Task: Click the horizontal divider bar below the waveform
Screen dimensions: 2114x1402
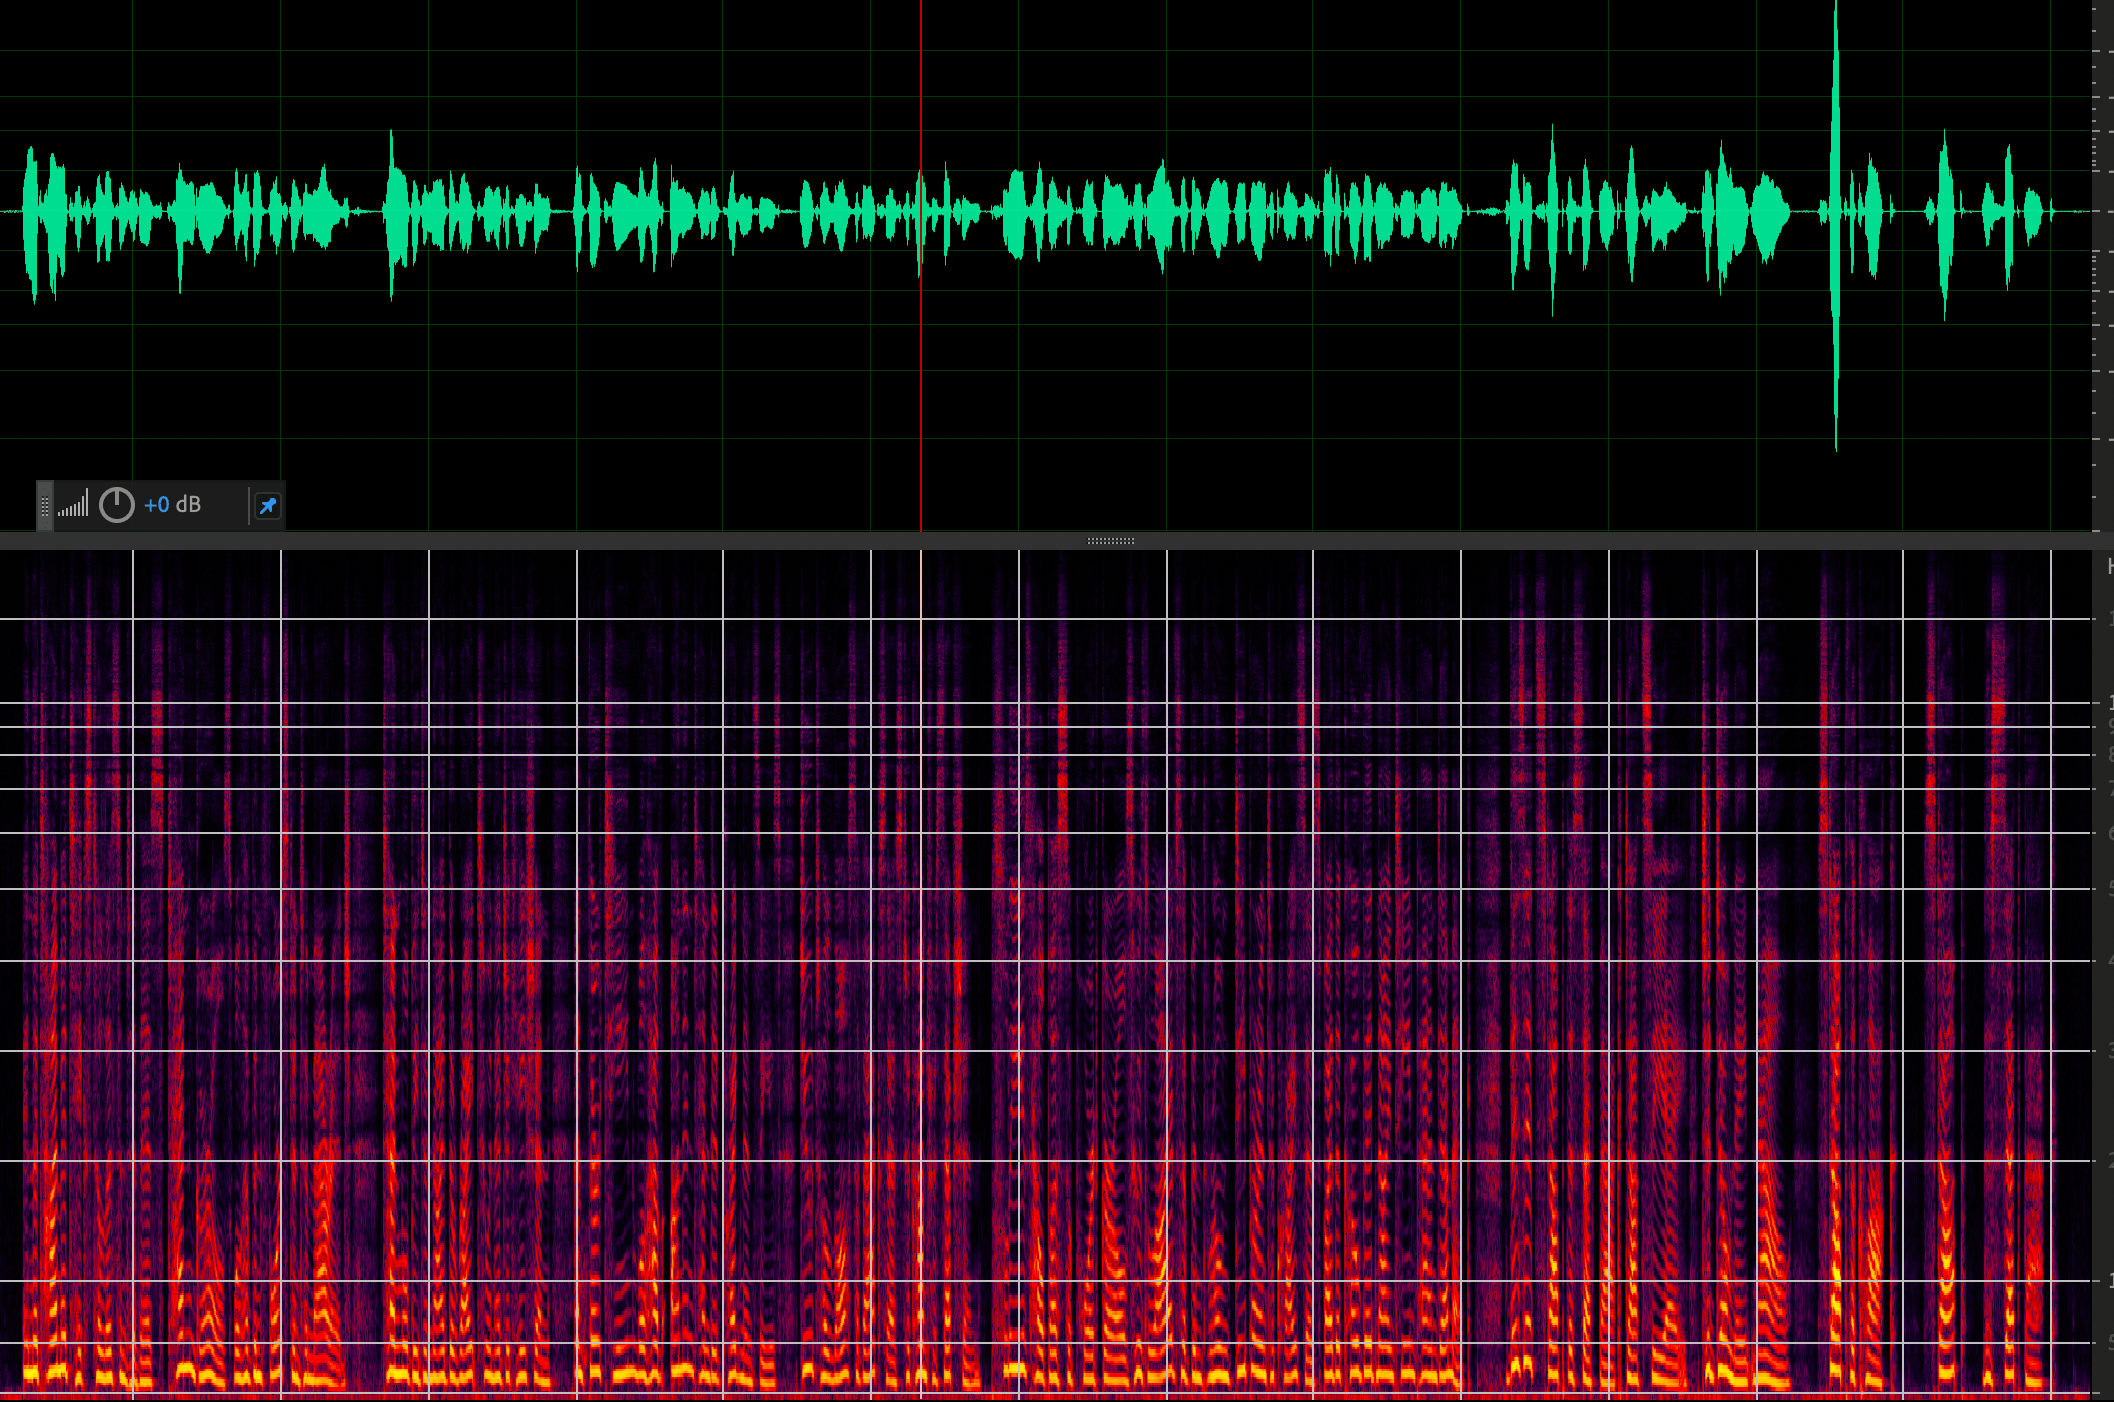Action: click(x=600, y=541)
